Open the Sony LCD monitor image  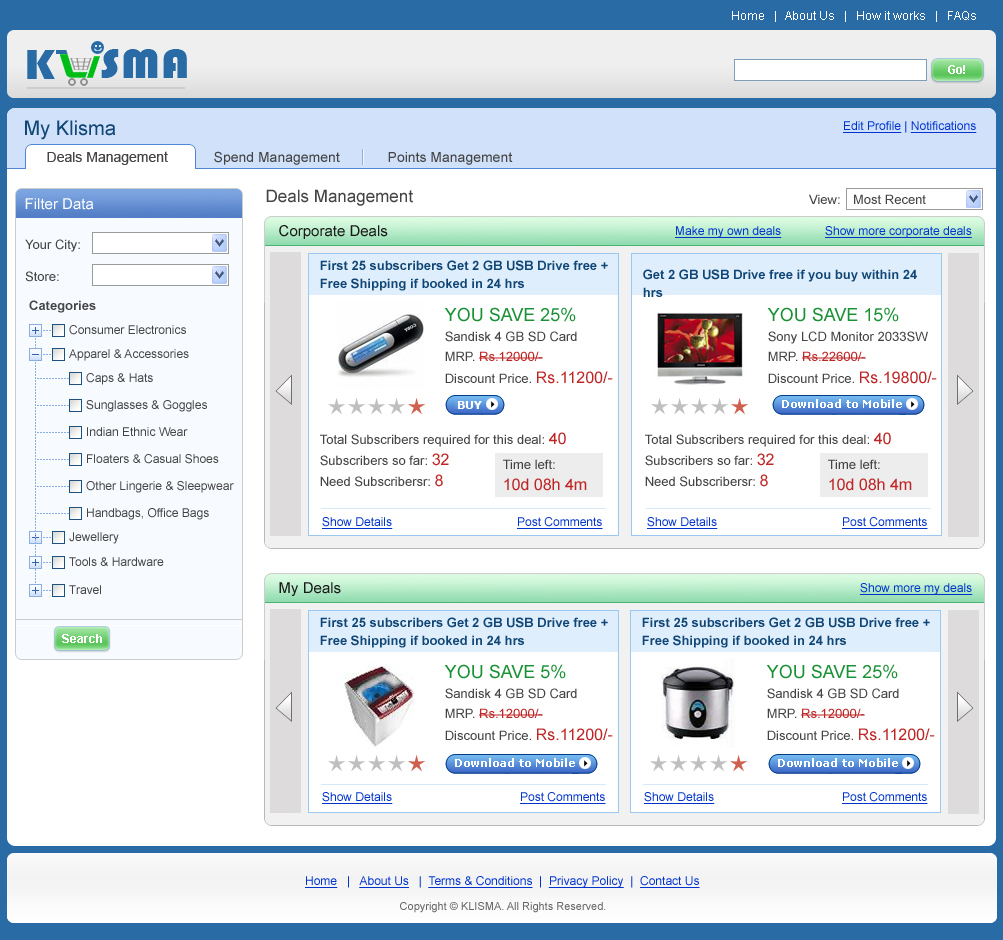click(x=700, y=348)
